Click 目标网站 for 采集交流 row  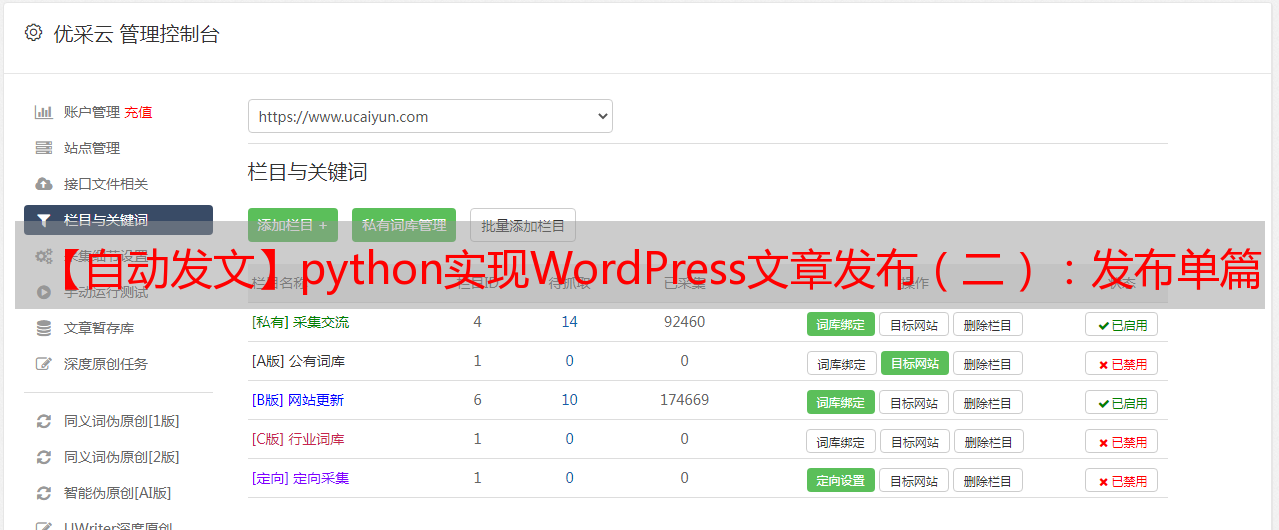pyautogui.click(x=914, y=324)
